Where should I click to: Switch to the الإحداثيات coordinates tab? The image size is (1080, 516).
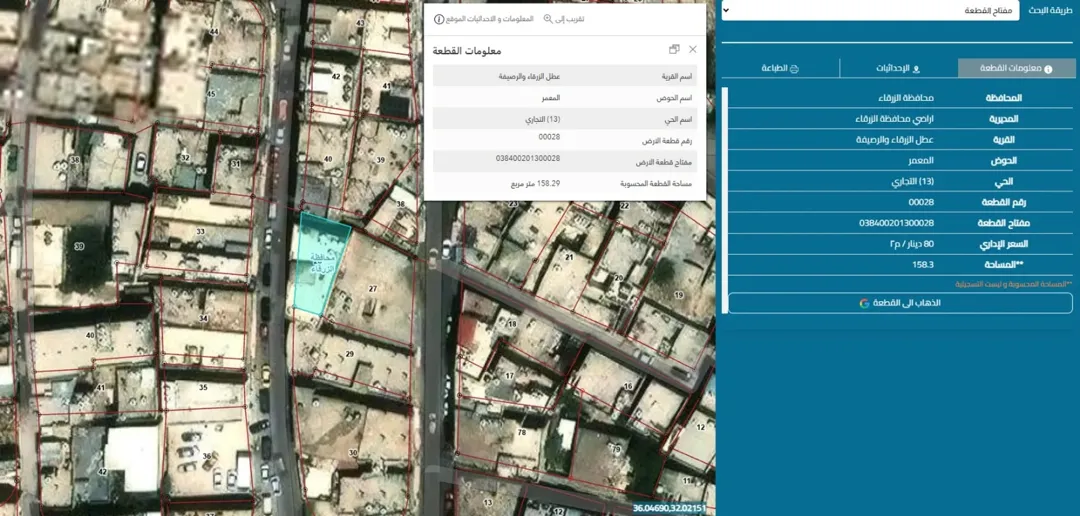click(898, 68)
